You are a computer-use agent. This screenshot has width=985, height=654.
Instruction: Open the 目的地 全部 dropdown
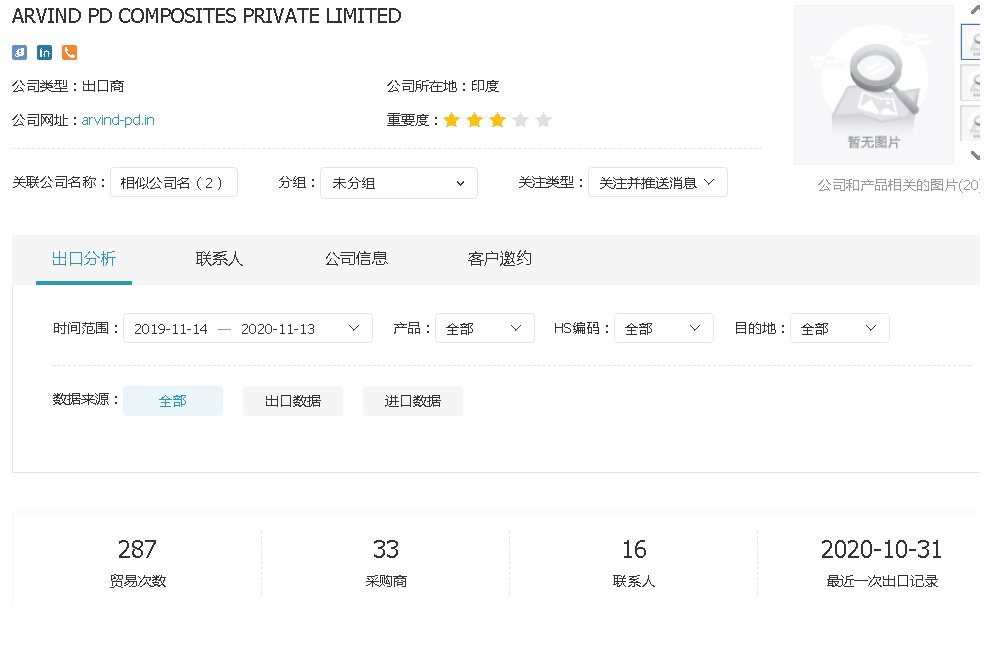(840, 329)
